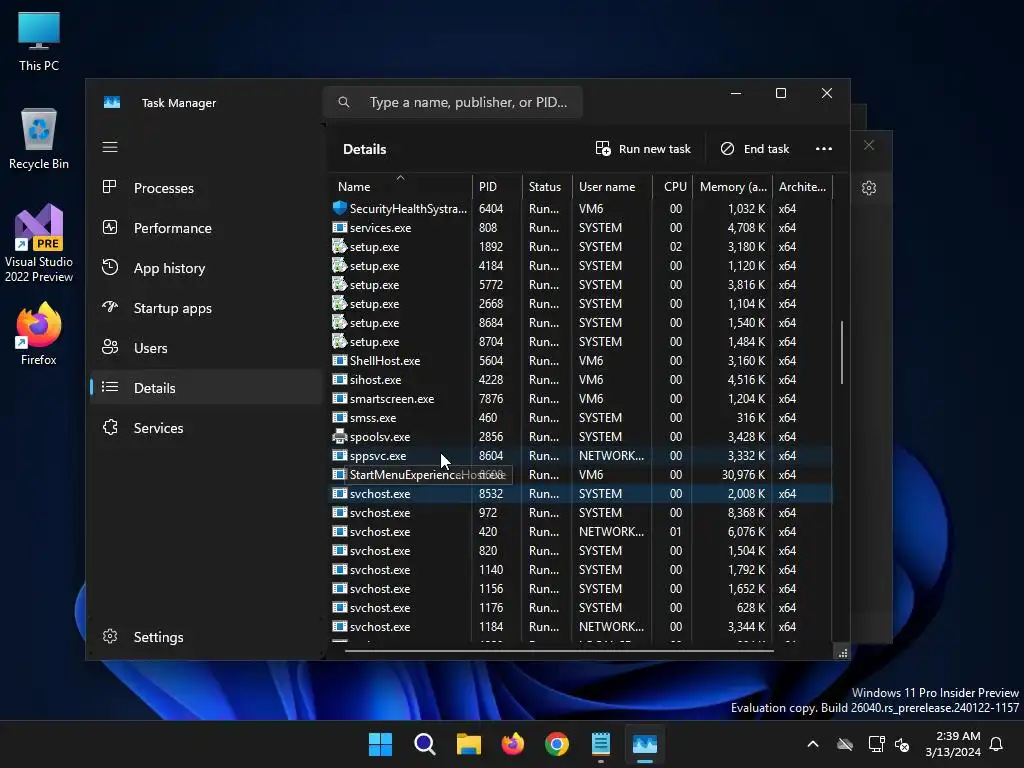Select the StartMenuExperienceHost process row
1024x768 pixels.
[x=580, y=475]
